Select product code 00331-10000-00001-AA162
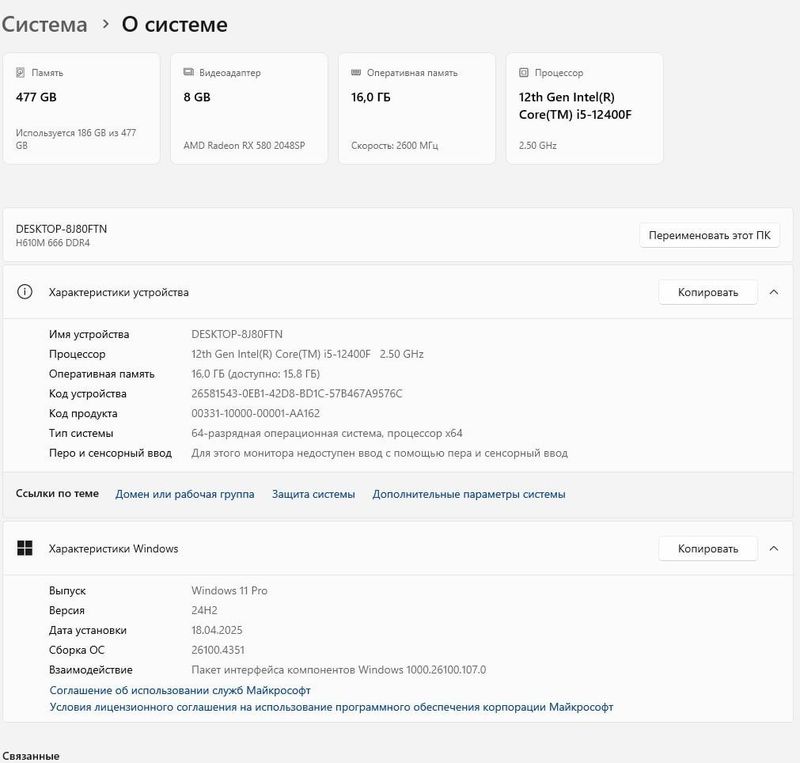 256,413
